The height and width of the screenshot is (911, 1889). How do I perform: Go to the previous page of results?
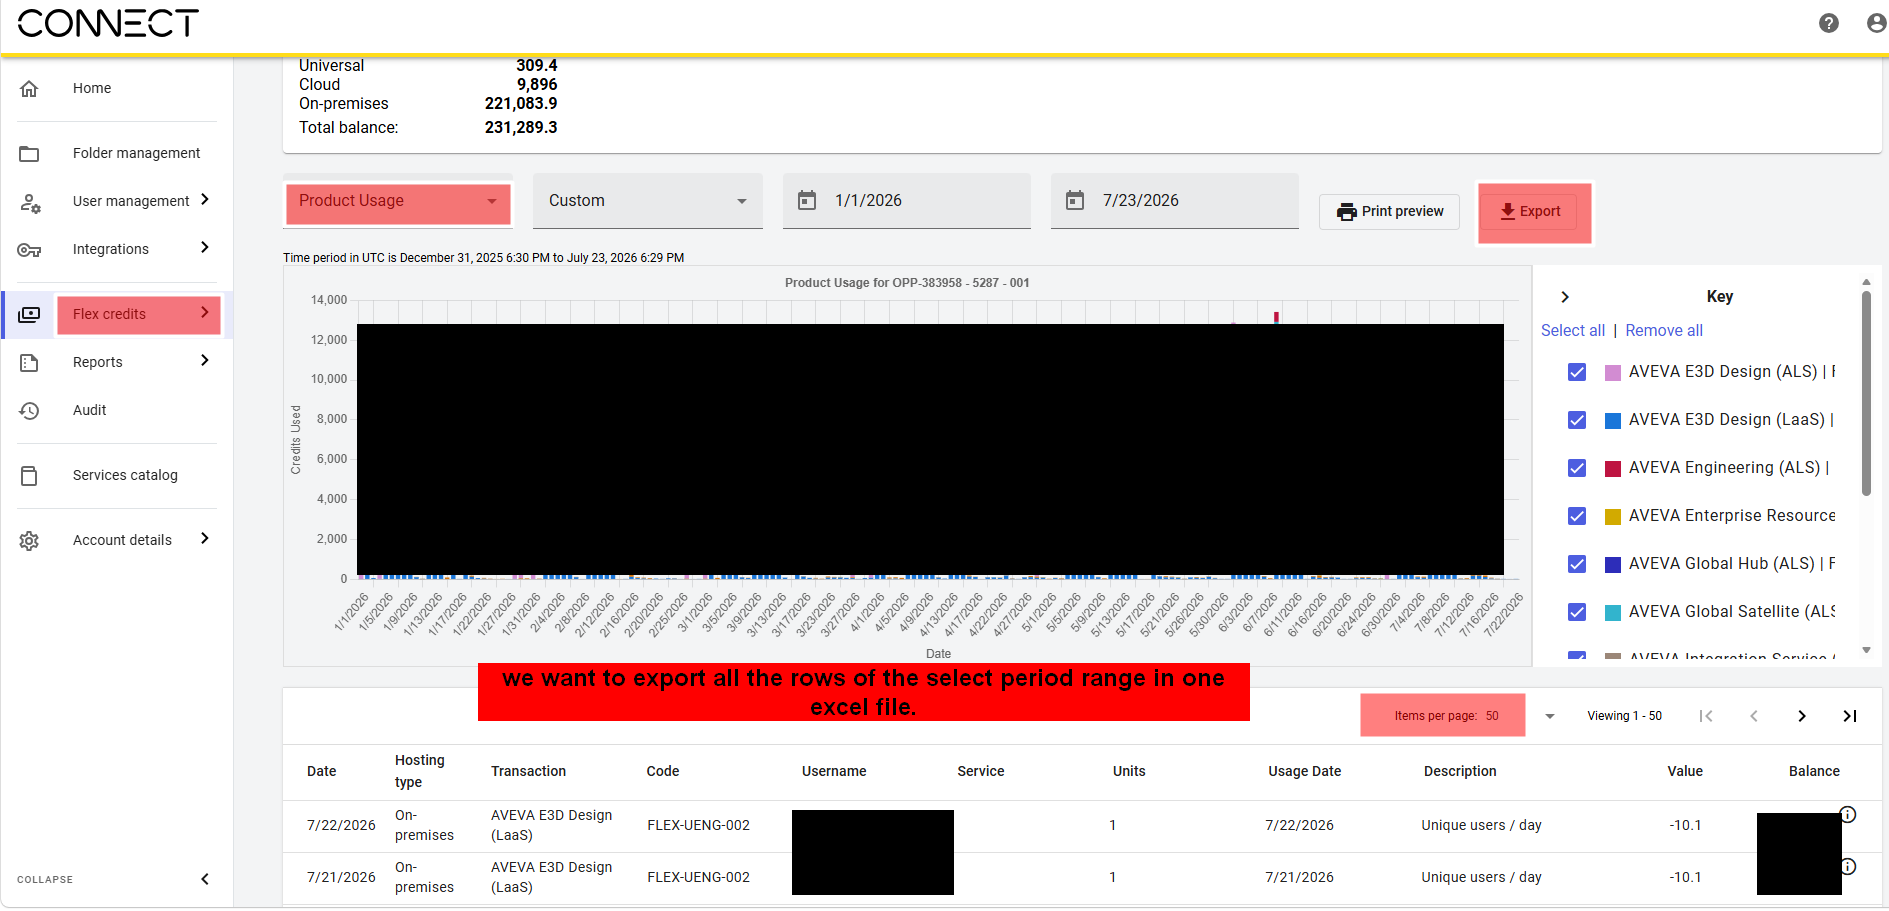(1754, 716)
